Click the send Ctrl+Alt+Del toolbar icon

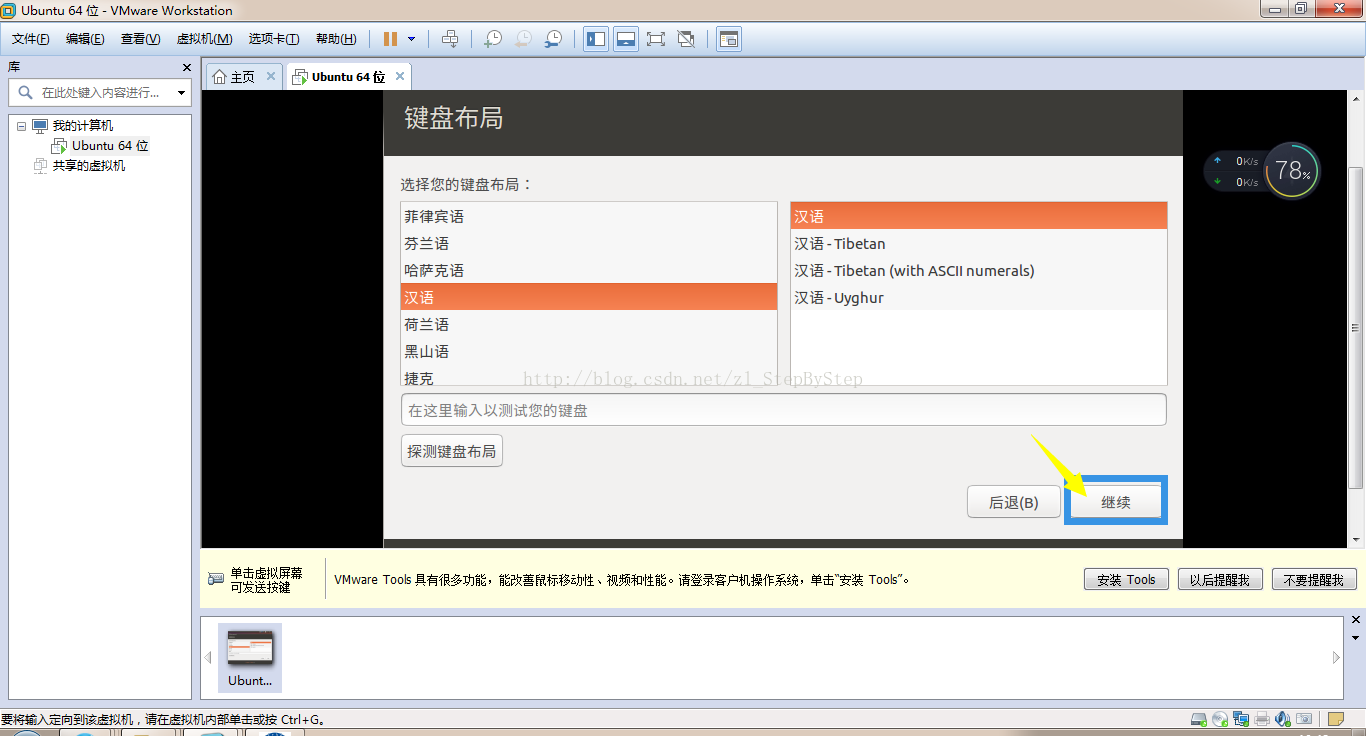pyautogui.click(x=450, y=39)
